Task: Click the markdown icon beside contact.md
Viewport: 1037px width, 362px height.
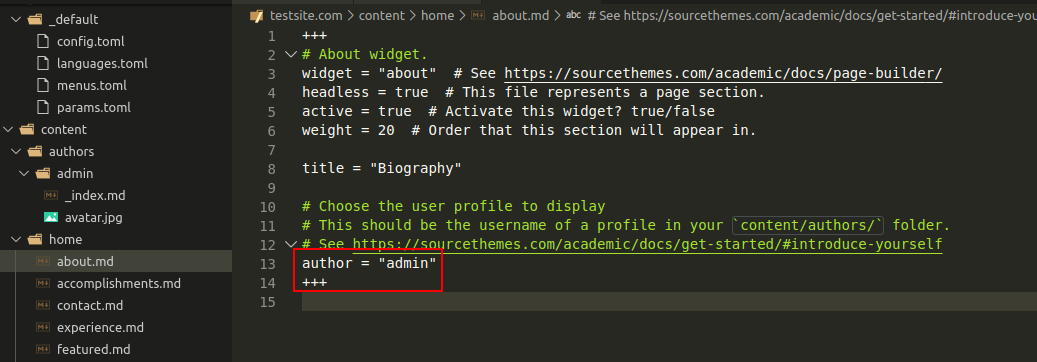Action: (43, 305)
